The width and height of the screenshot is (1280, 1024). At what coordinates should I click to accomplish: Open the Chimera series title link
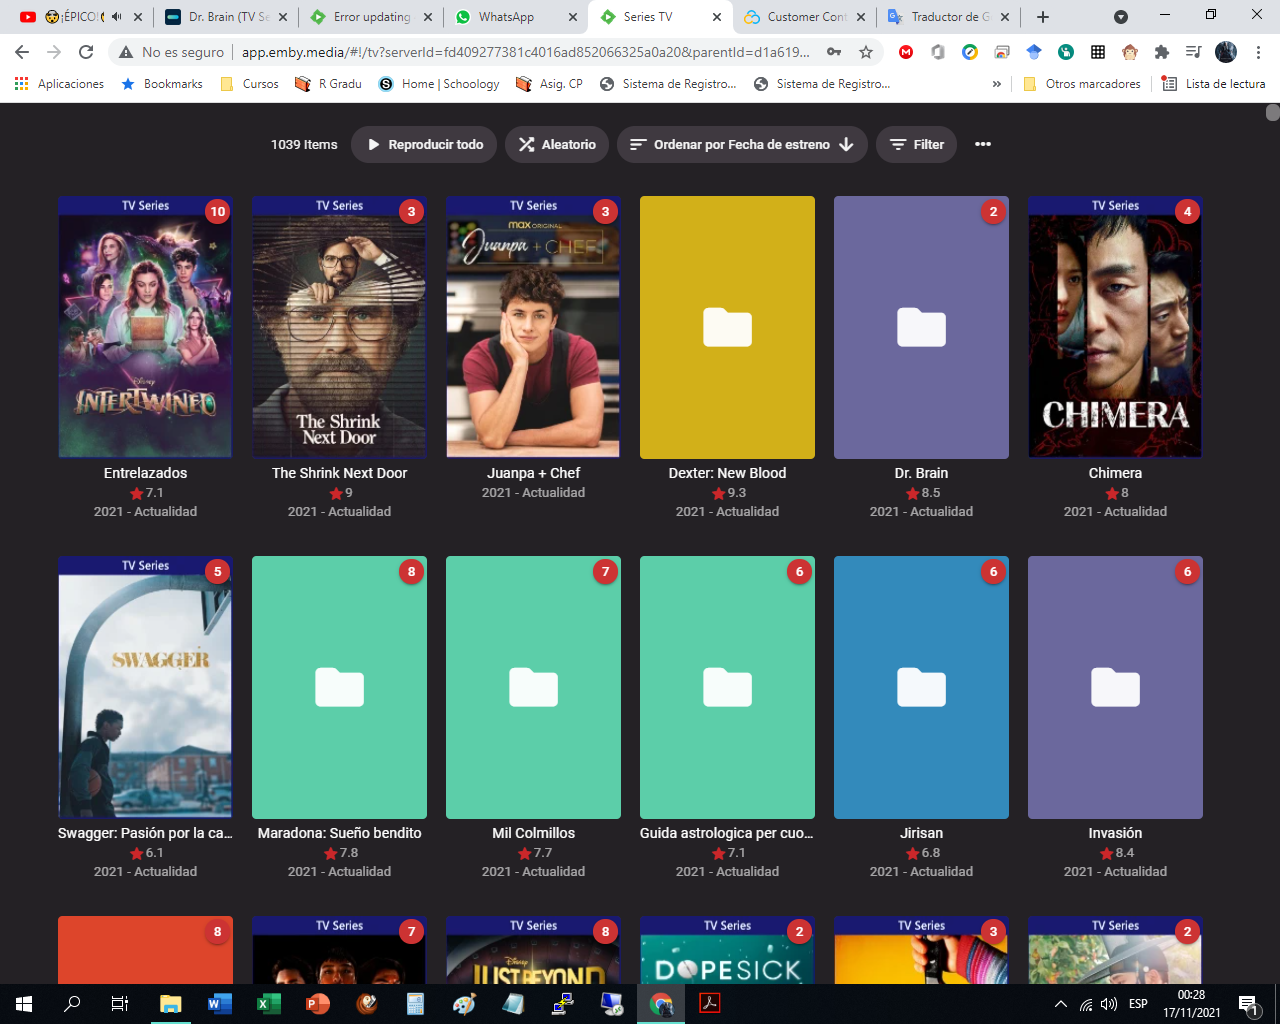1115,473
